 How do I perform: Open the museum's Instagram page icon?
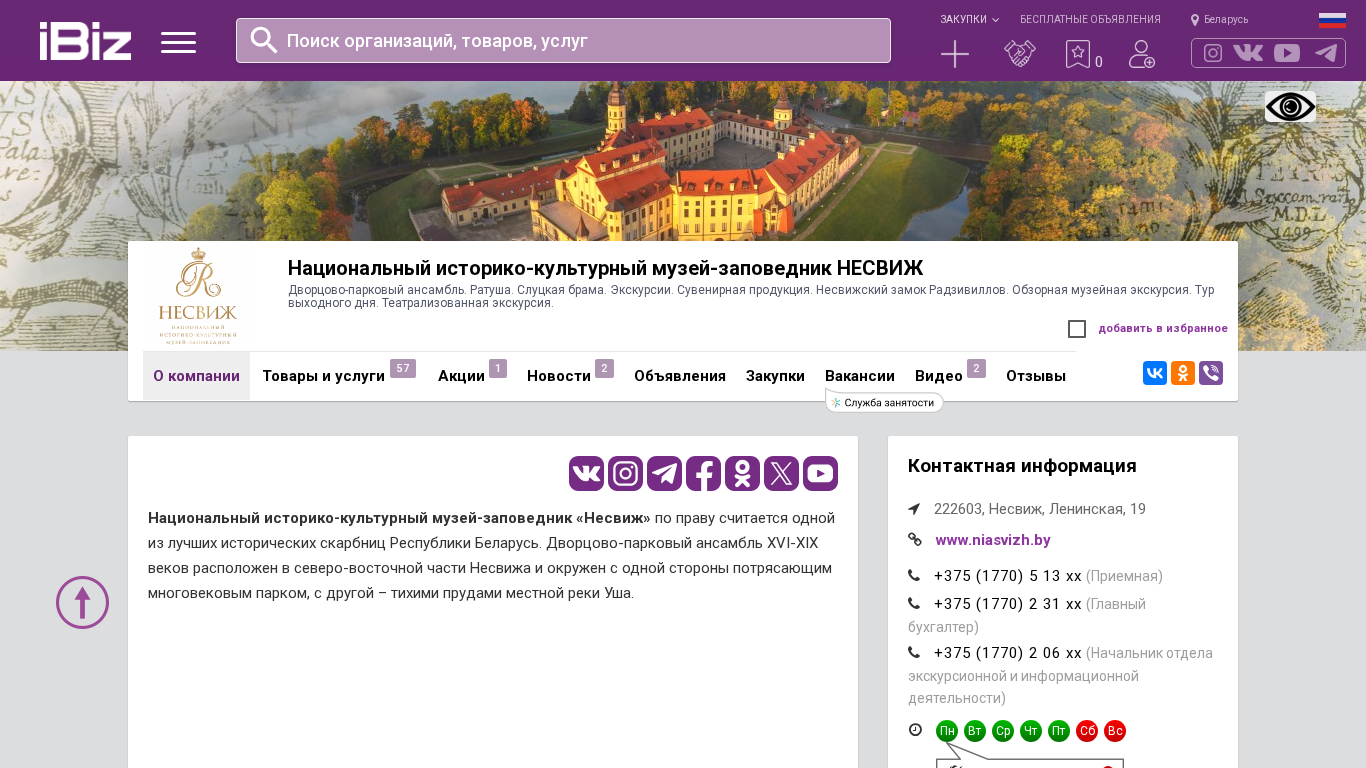pyautogui.click(x=625, y=473)
